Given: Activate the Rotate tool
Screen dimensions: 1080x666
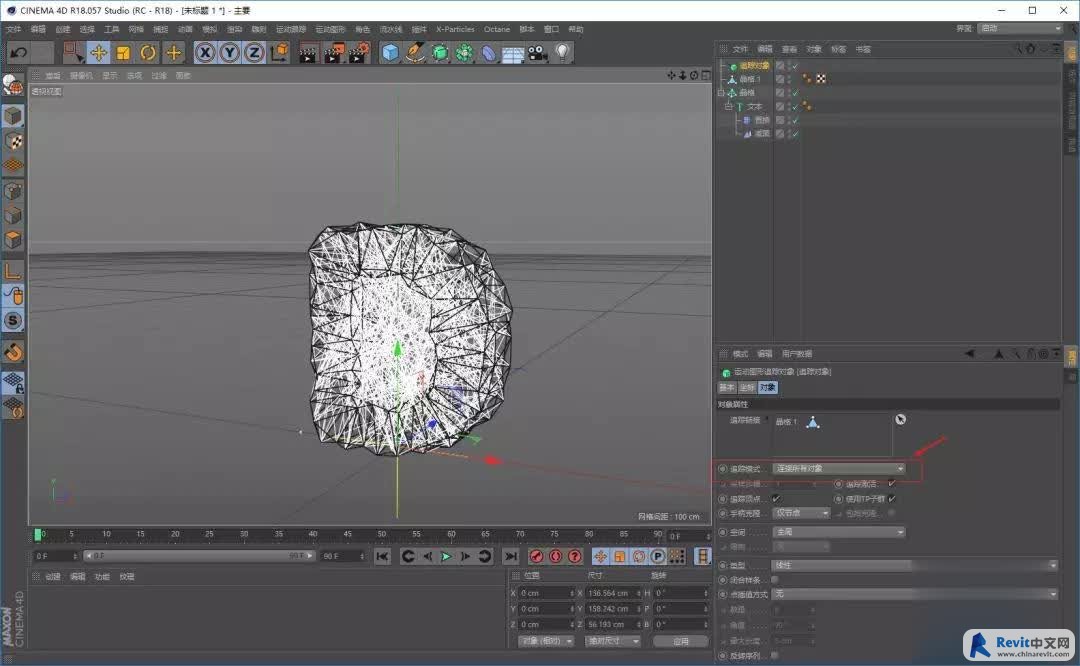Looking at the screenshot, I should (148, 52).
